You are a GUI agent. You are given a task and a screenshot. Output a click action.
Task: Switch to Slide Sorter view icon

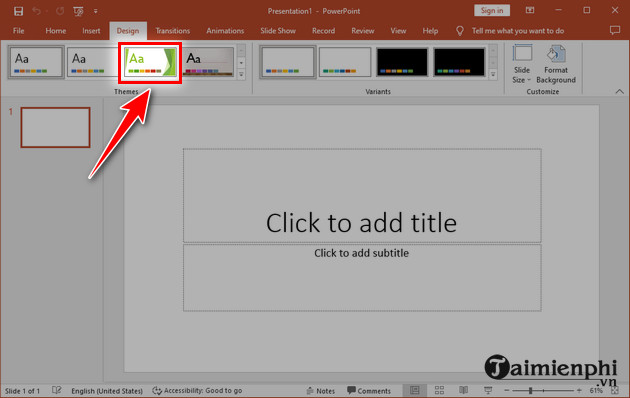pyautogui.click(x=440, y=390)
